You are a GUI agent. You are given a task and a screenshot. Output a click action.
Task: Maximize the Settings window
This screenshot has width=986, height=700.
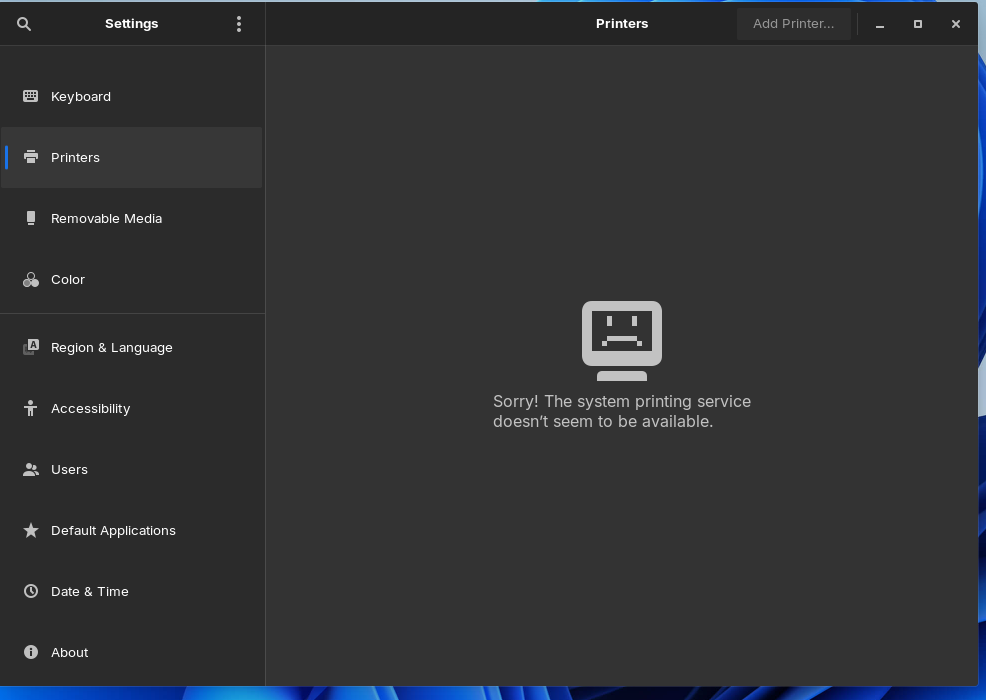[917, 24]
